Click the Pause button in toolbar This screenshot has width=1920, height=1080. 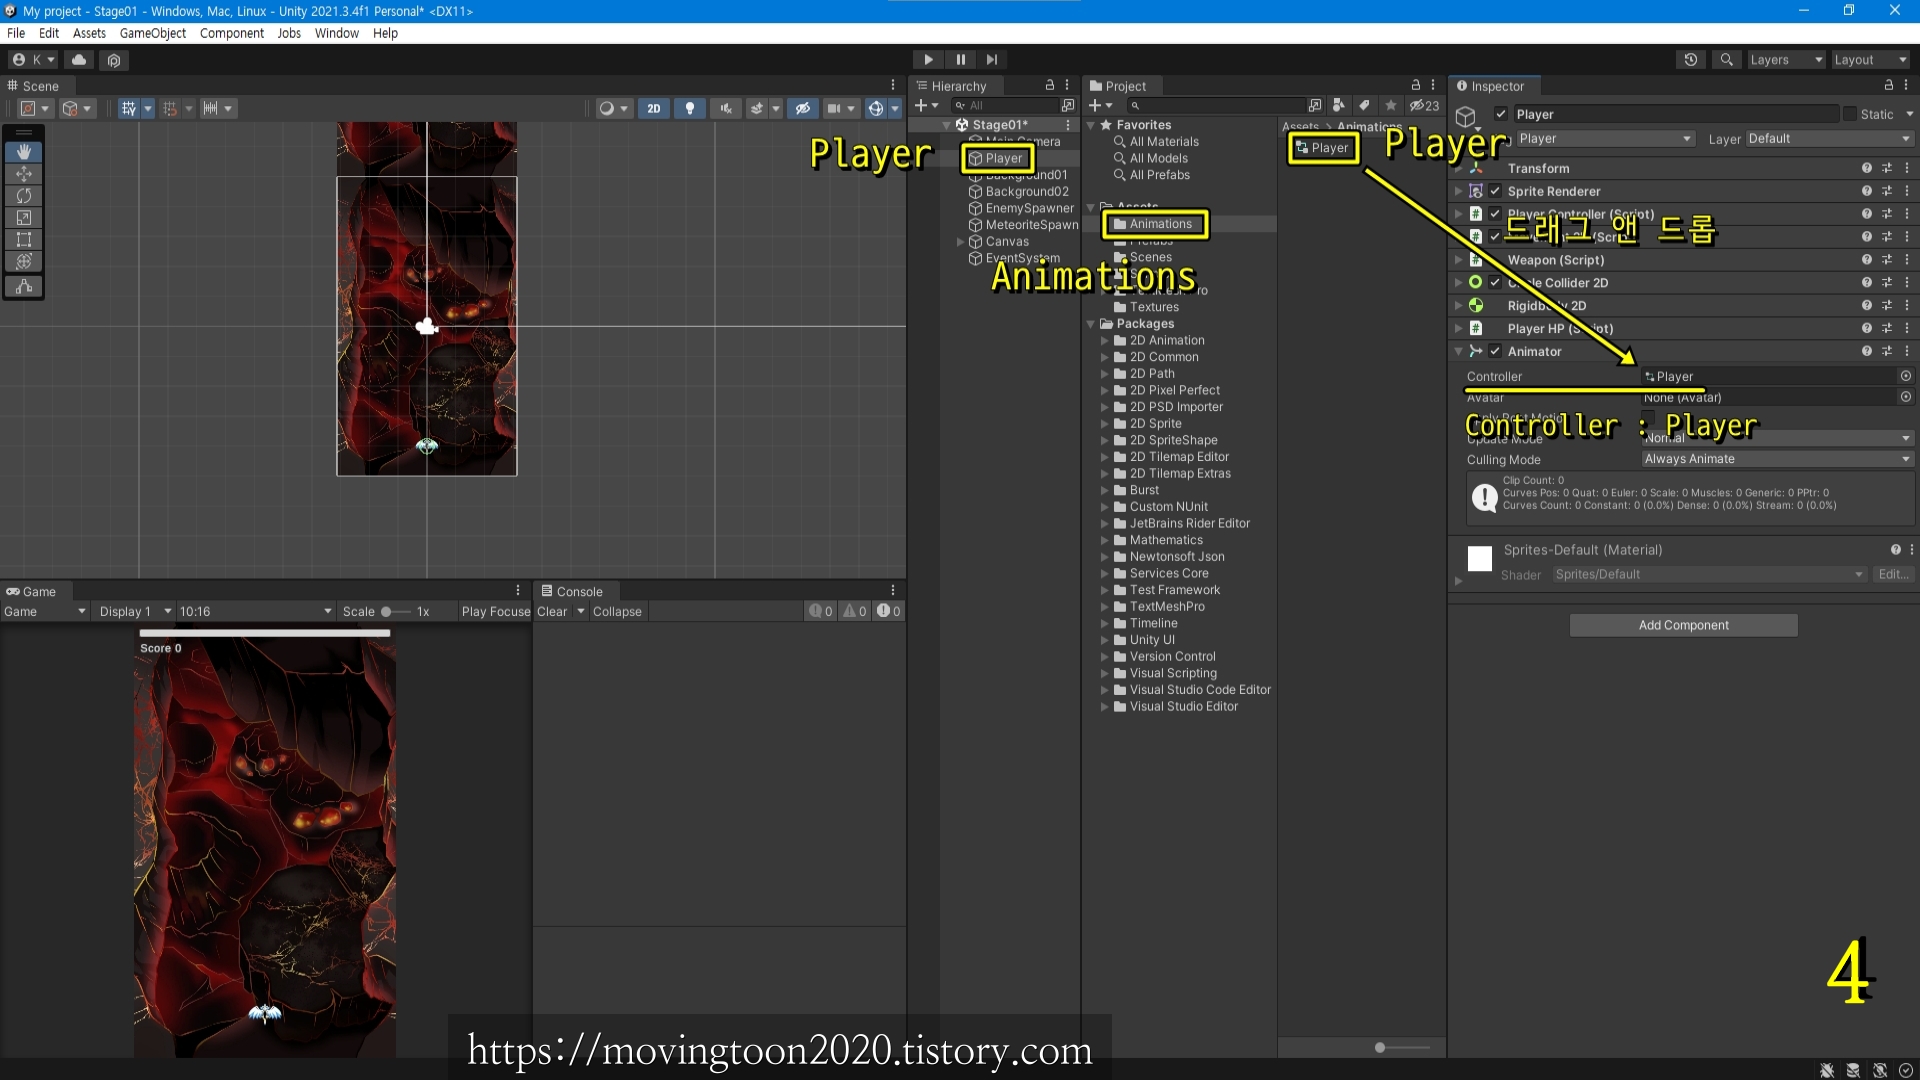(960, 60)
